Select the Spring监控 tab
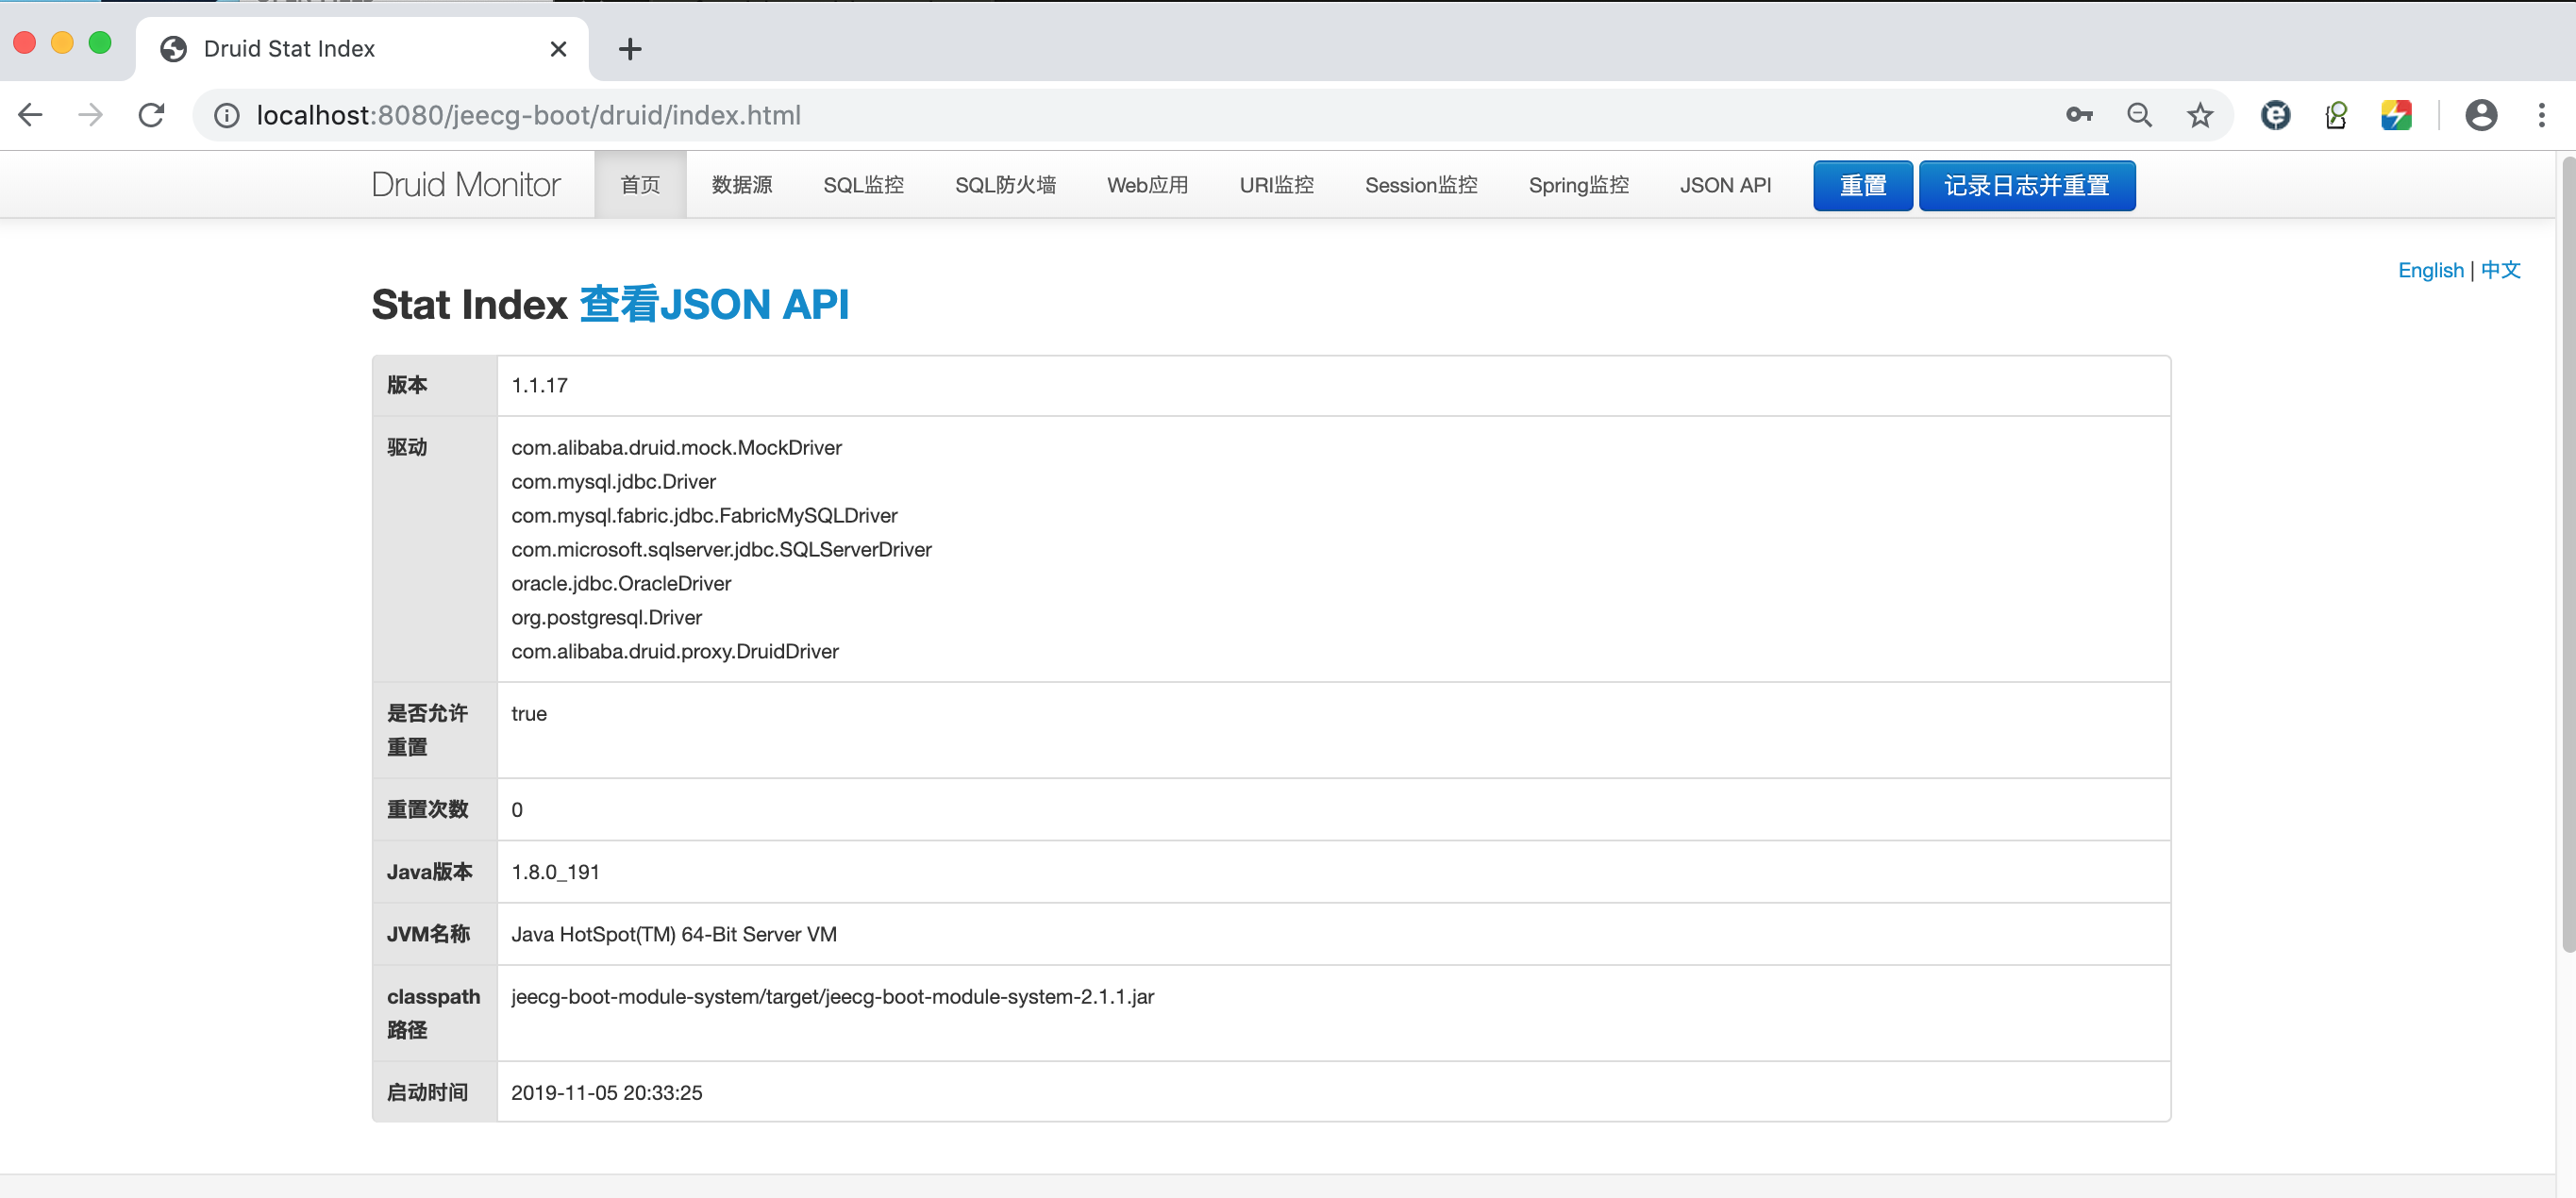The width and height of the screenshot is (2576, 1198). pyautogui.click(x=1578, y=185)
